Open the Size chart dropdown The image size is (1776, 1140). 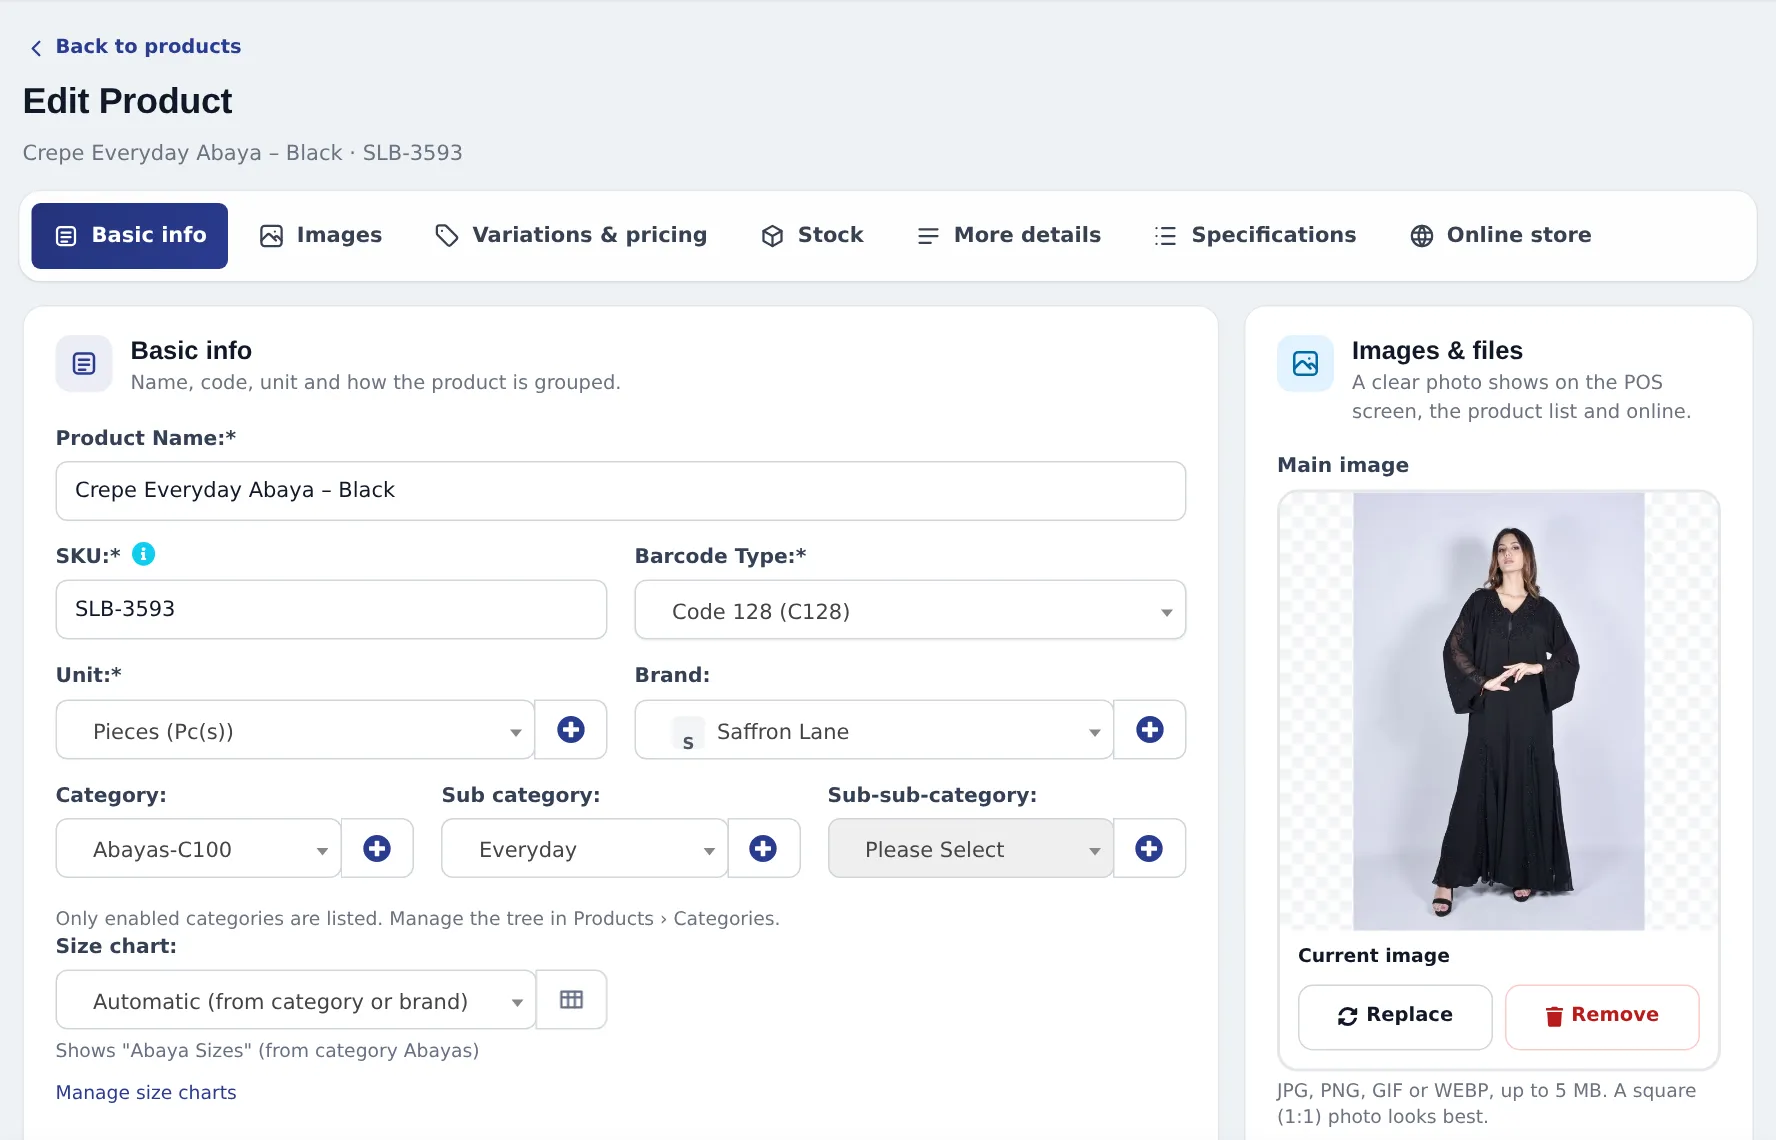click(296, 1000)
